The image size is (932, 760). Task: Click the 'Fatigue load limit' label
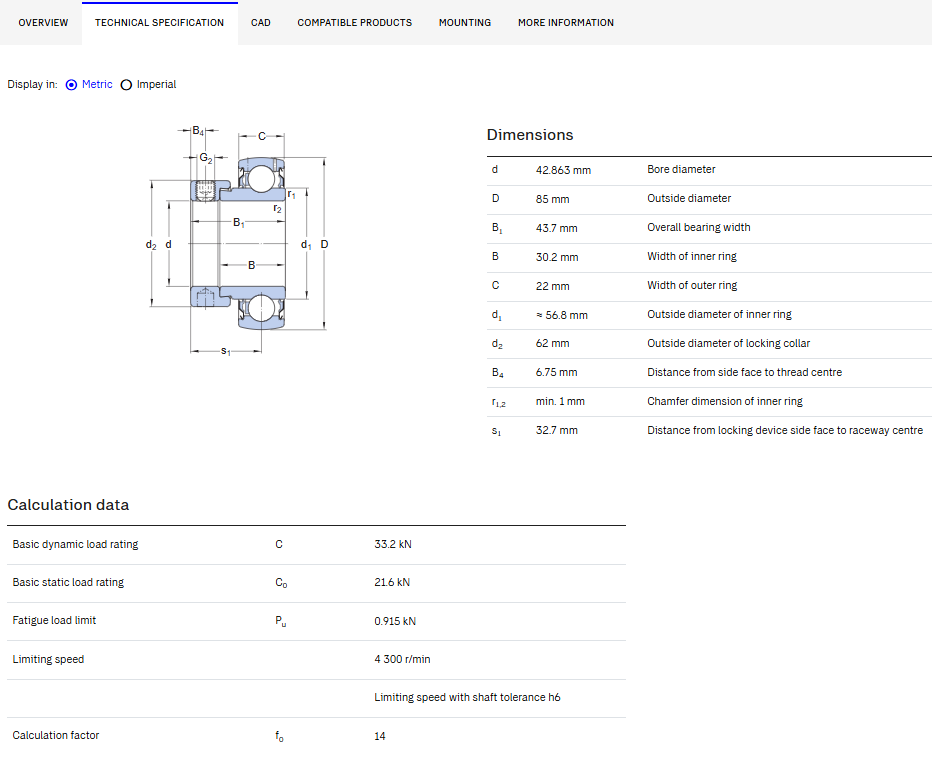[x=54, y=621]
